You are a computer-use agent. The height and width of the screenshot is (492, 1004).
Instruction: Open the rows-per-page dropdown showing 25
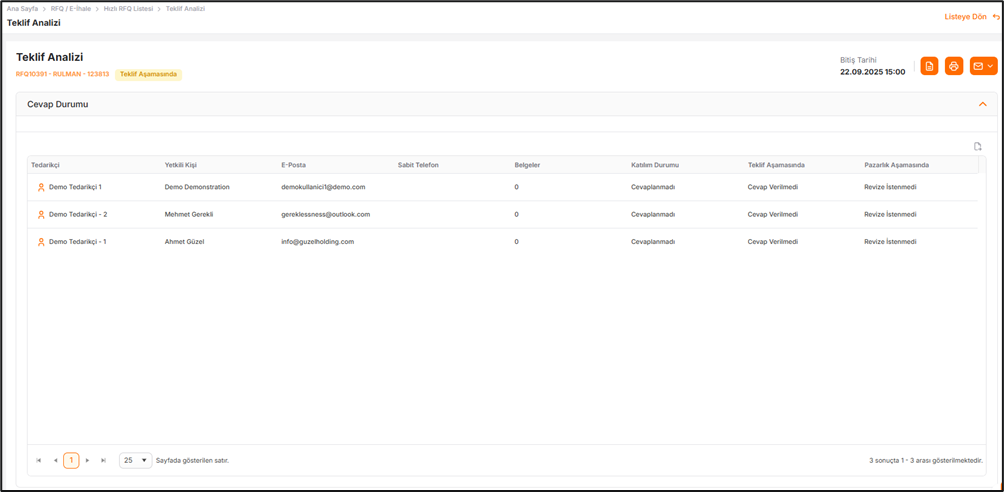tap(135, 461)
